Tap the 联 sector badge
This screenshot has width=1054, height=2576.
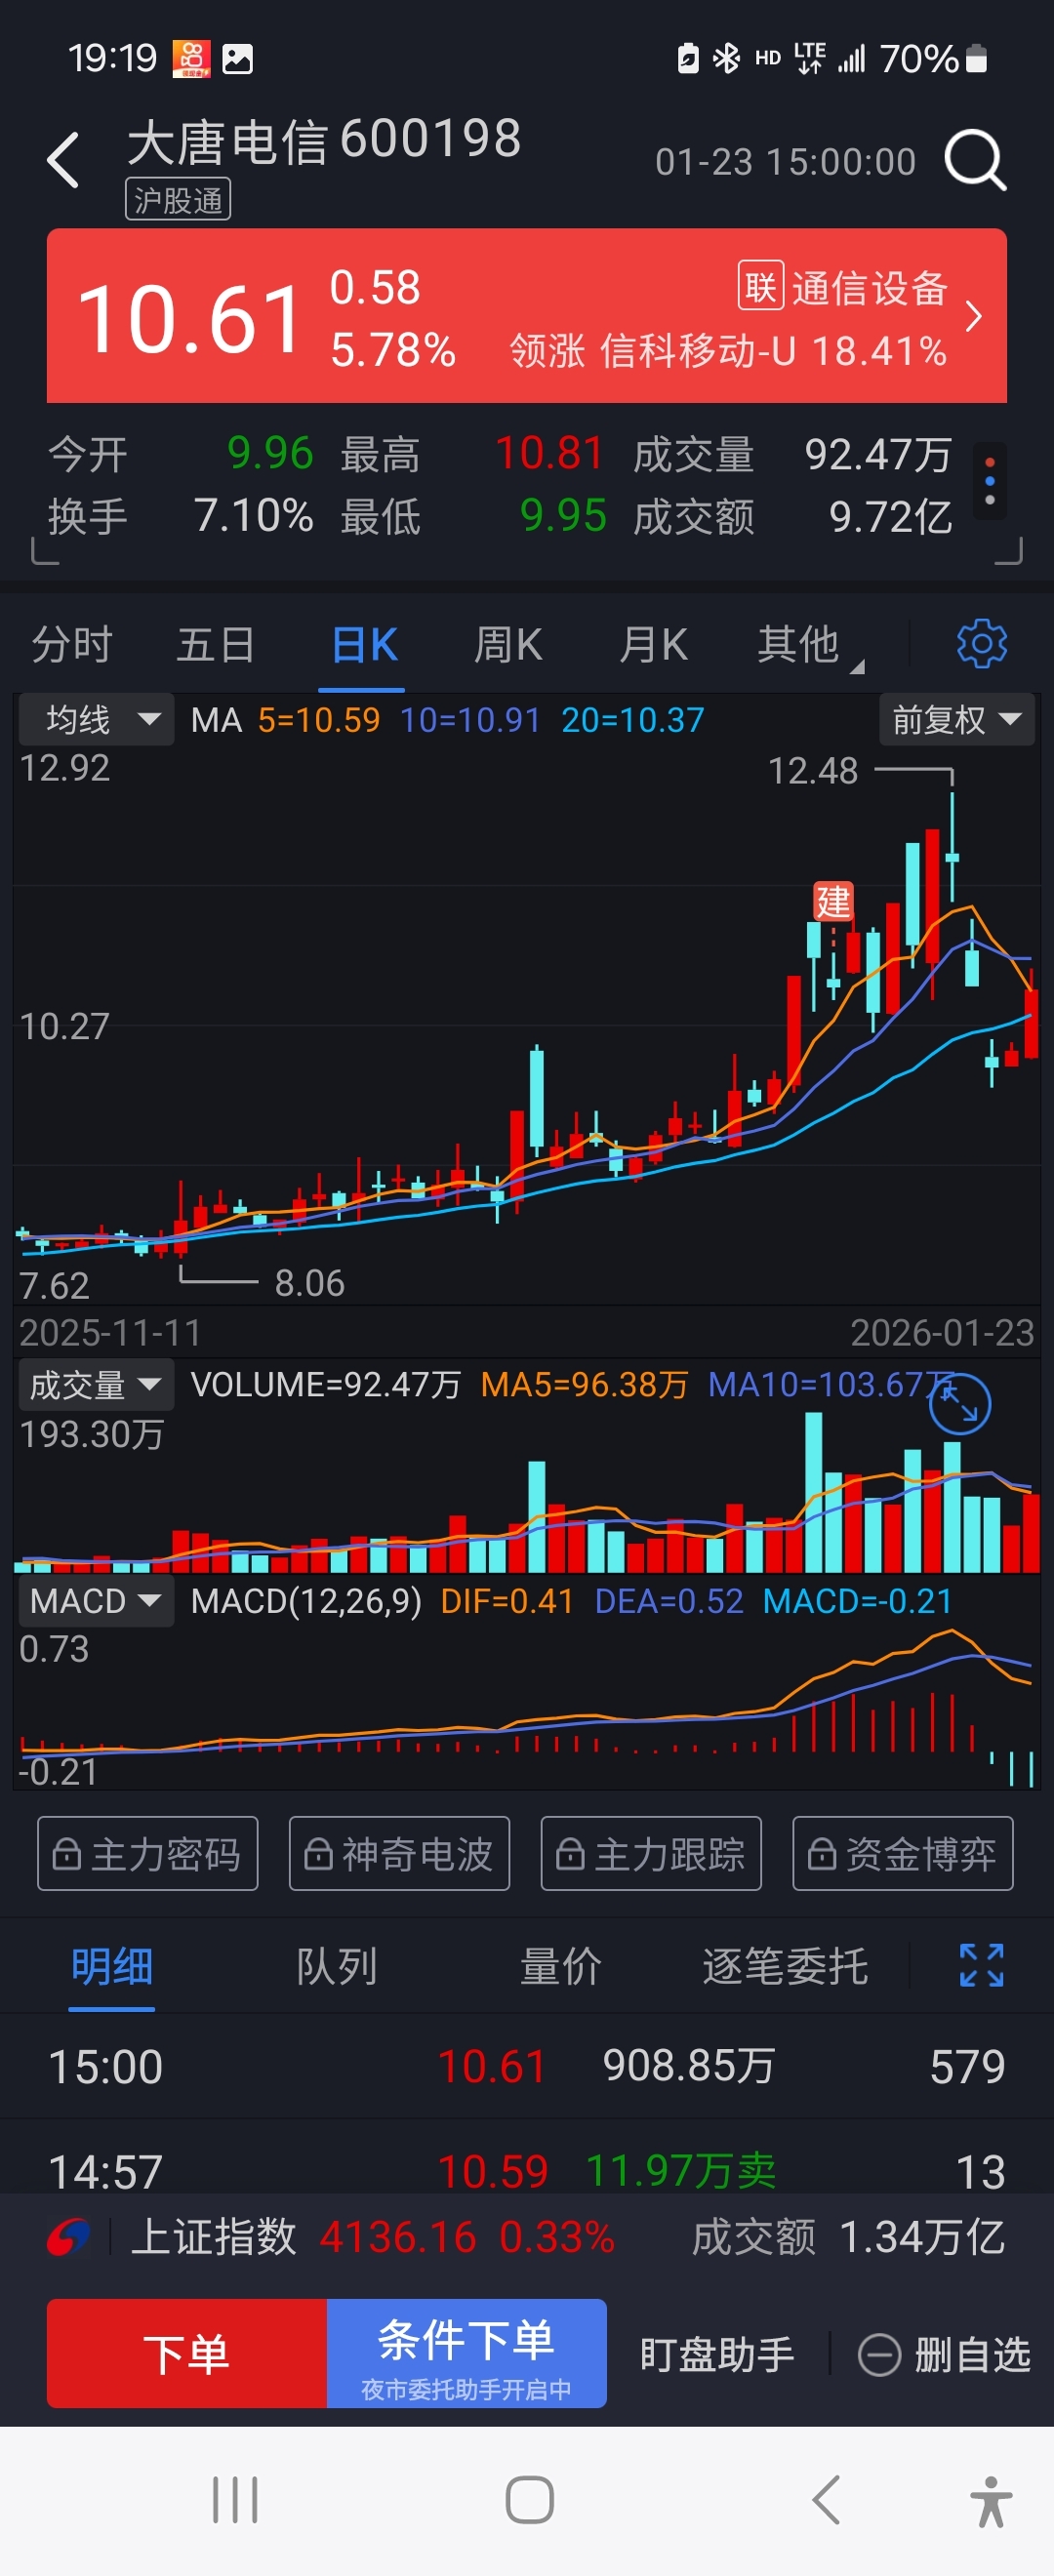tap(760, 287)
